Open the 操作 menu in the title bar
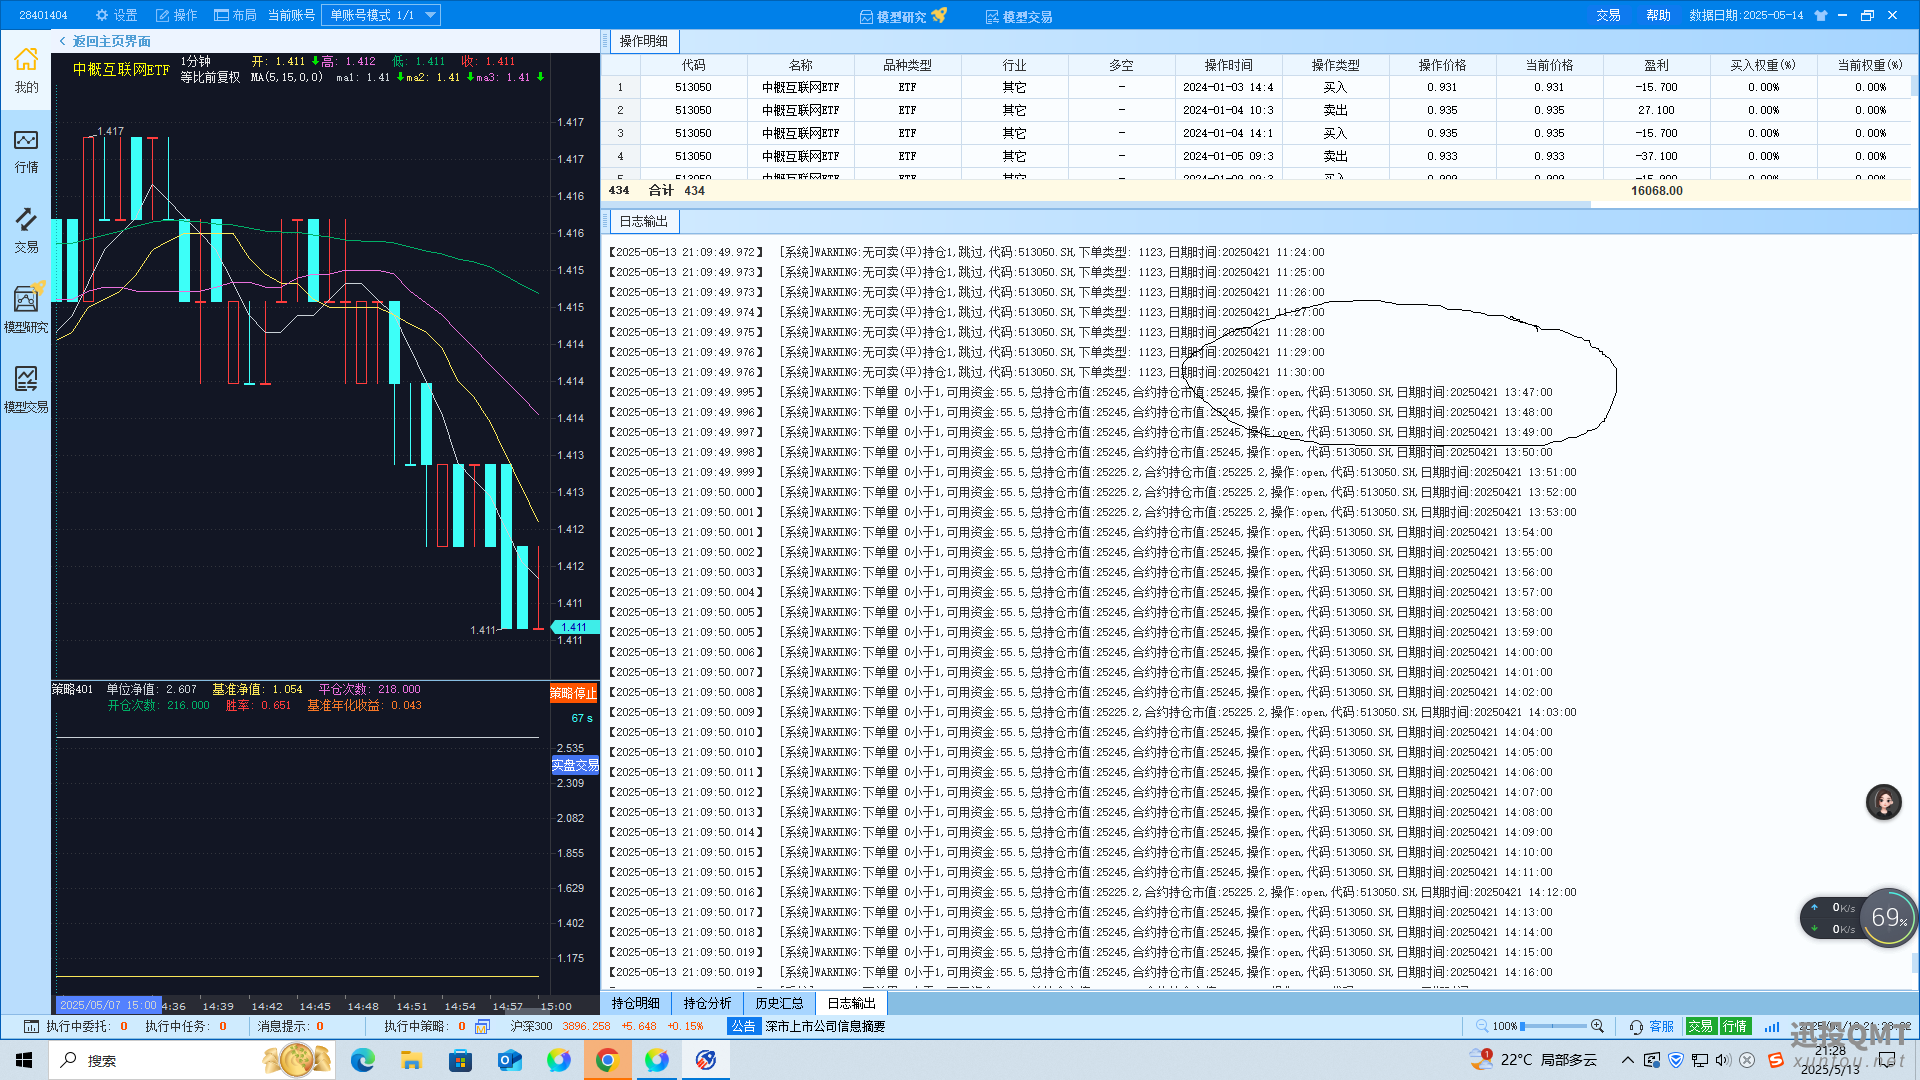Image resolution: width=1920 pixels, height=1080 pixels. [x=176, y=15]
